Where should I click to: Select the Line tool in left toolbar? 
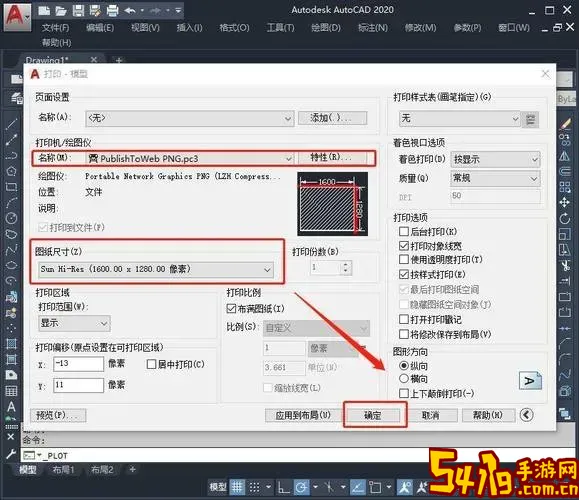click(11, 124)
